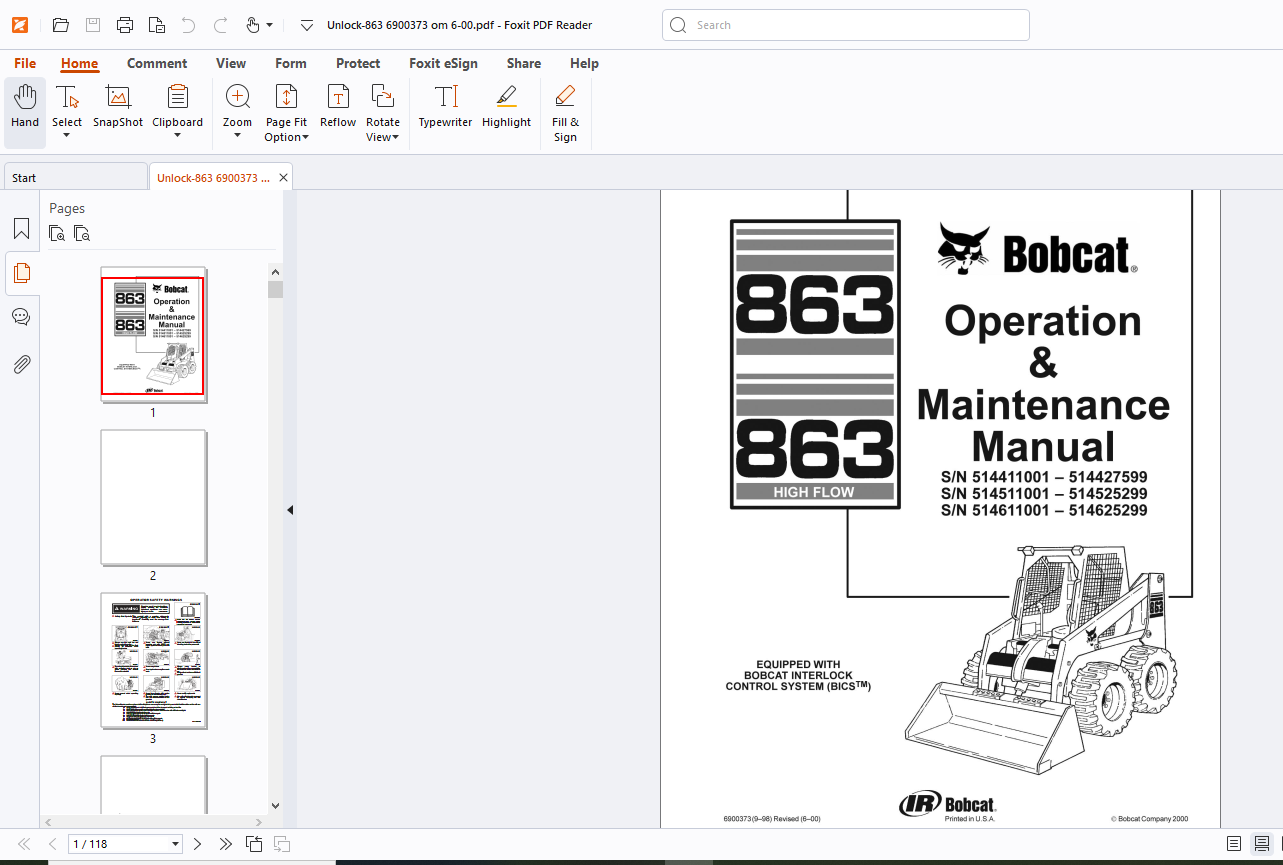Click the thumbnail panel down scroll arrow
The width and height of the screenshot is (1283, 865).
(x=275, y=805)
